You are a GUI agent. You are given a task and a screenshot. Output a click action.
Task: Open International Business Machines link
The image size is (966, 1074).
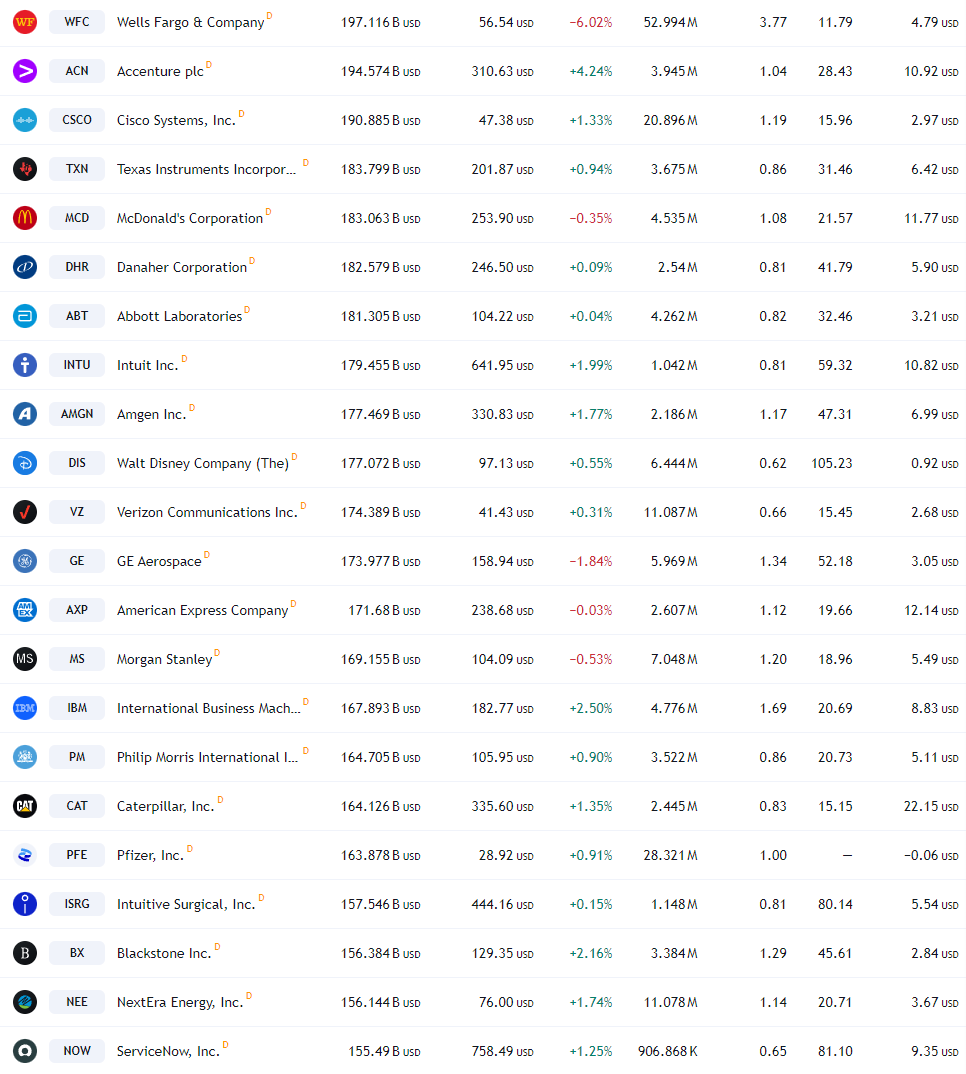tap(208, 708)
